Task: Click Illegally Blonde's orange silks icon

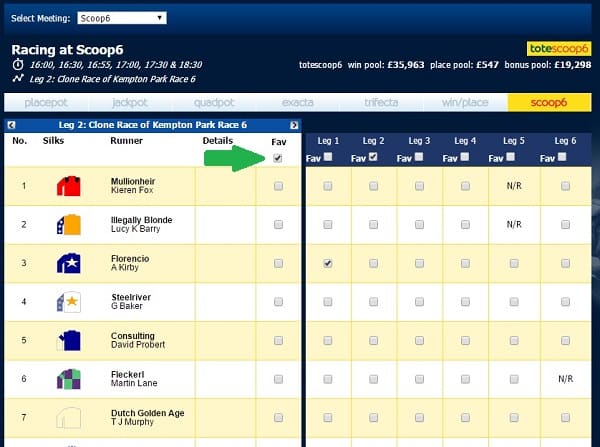Action: click(x=69, y=225)
